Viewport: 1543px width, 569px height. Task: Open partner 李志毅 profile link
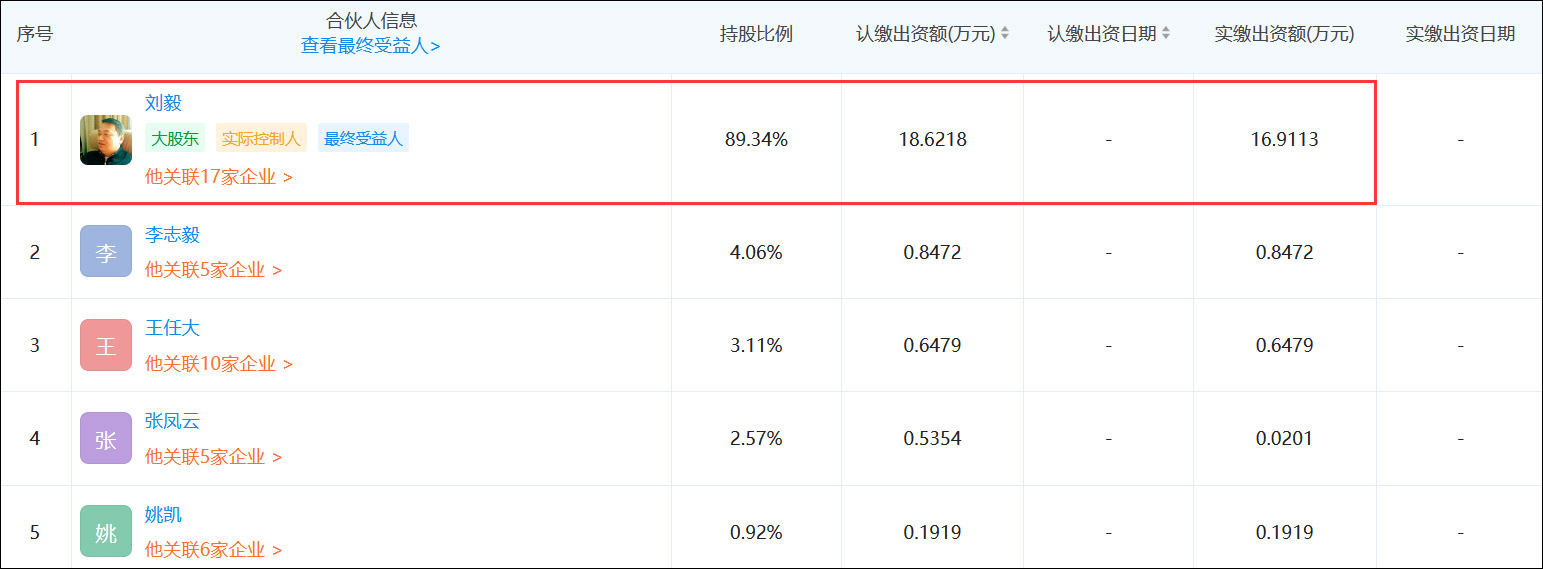[172, 235]
